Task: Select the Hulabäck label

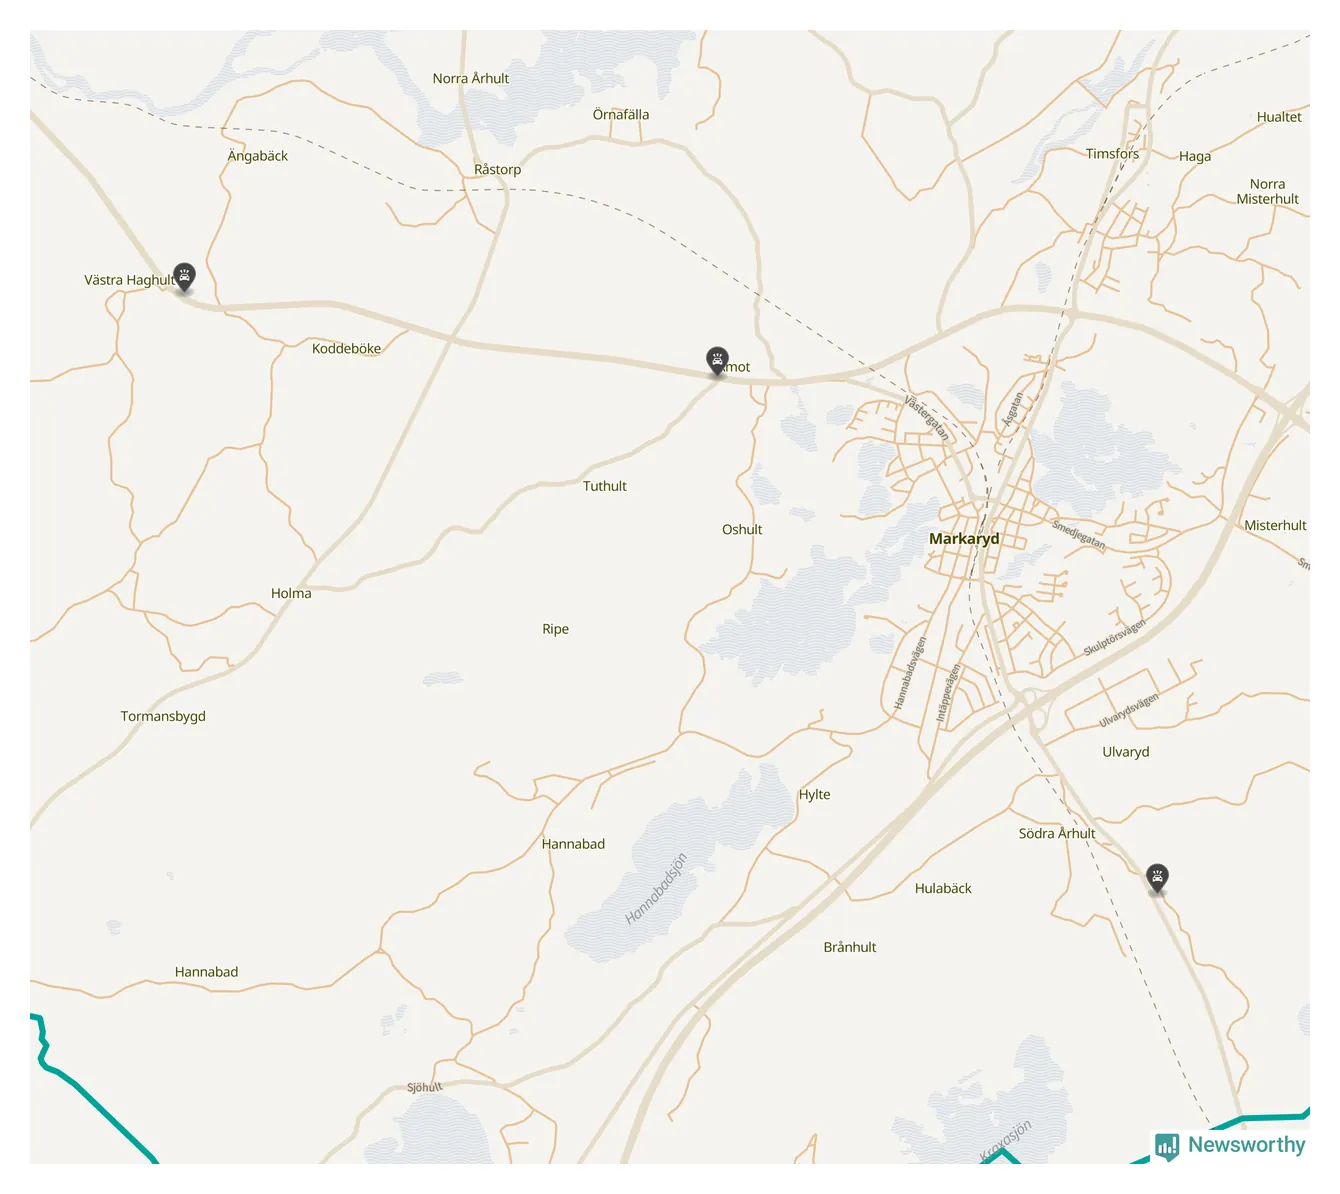Action: [x=943, y=888]
